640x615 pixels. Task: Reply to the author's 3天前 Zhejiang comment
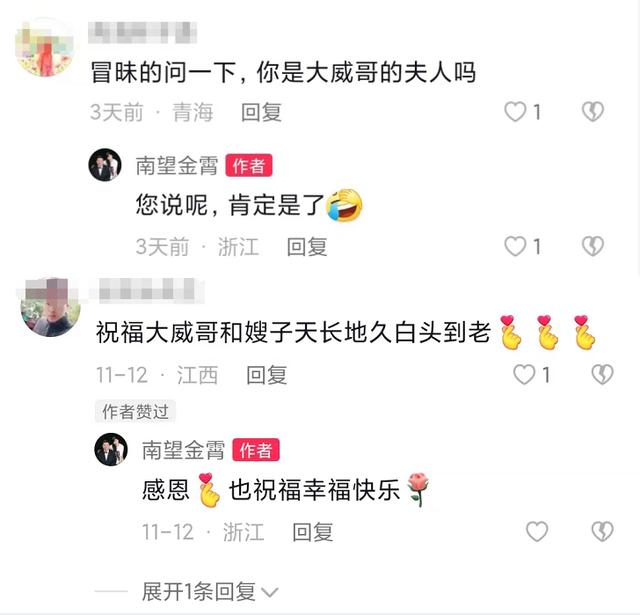(x=307, y=247)
